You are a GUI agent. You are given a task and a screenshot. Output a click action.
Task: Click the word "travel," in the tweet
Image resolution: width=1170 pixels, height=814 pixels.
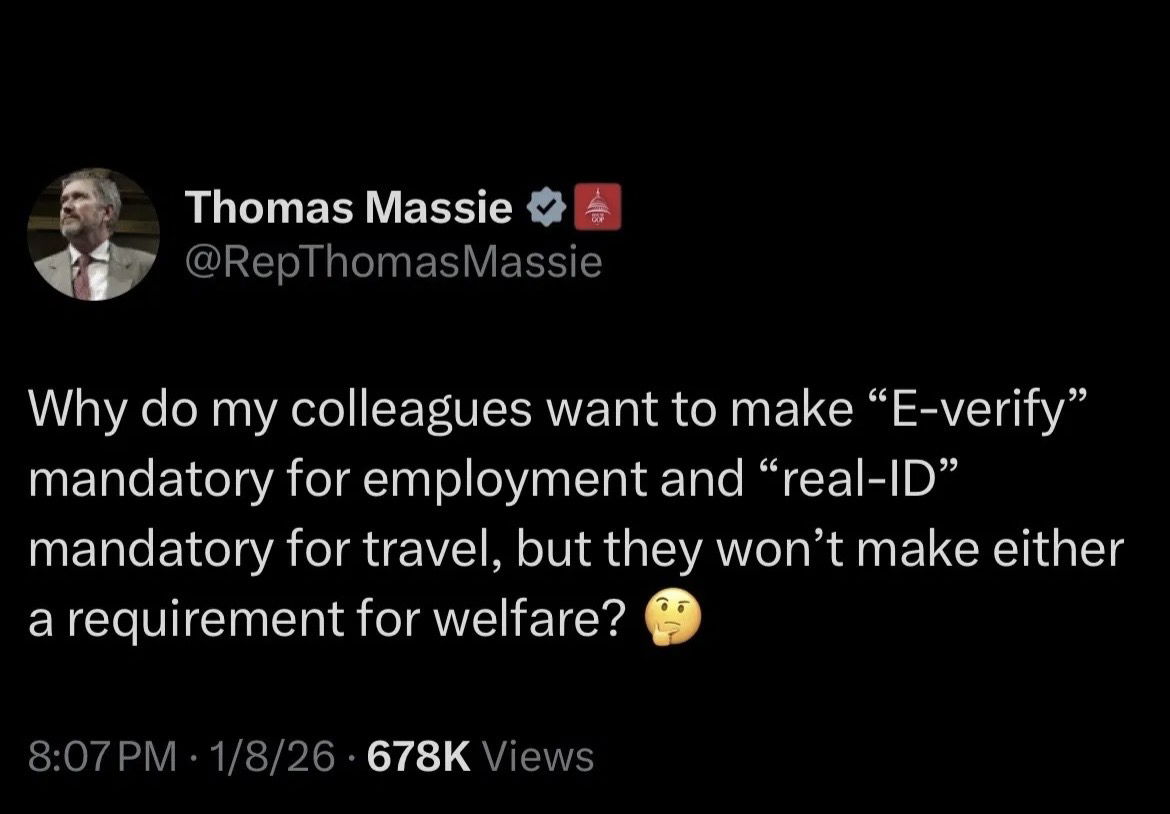point(441,552)
